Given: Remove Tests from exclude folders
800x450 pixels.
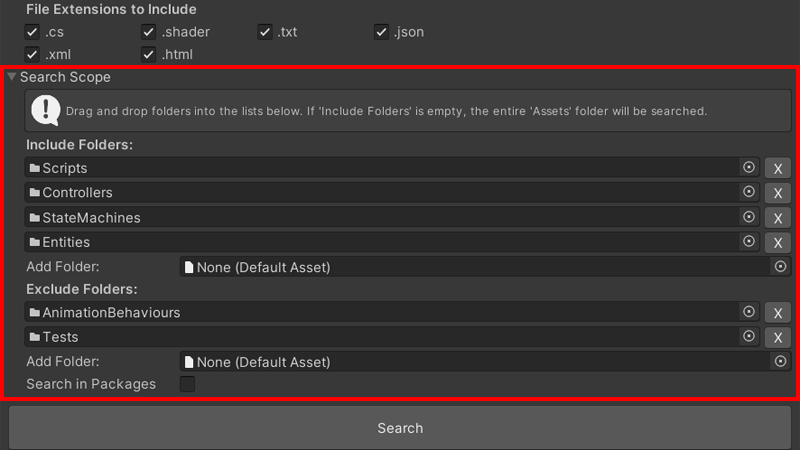Looking at the screenshot, I should [x=778, y=337].
